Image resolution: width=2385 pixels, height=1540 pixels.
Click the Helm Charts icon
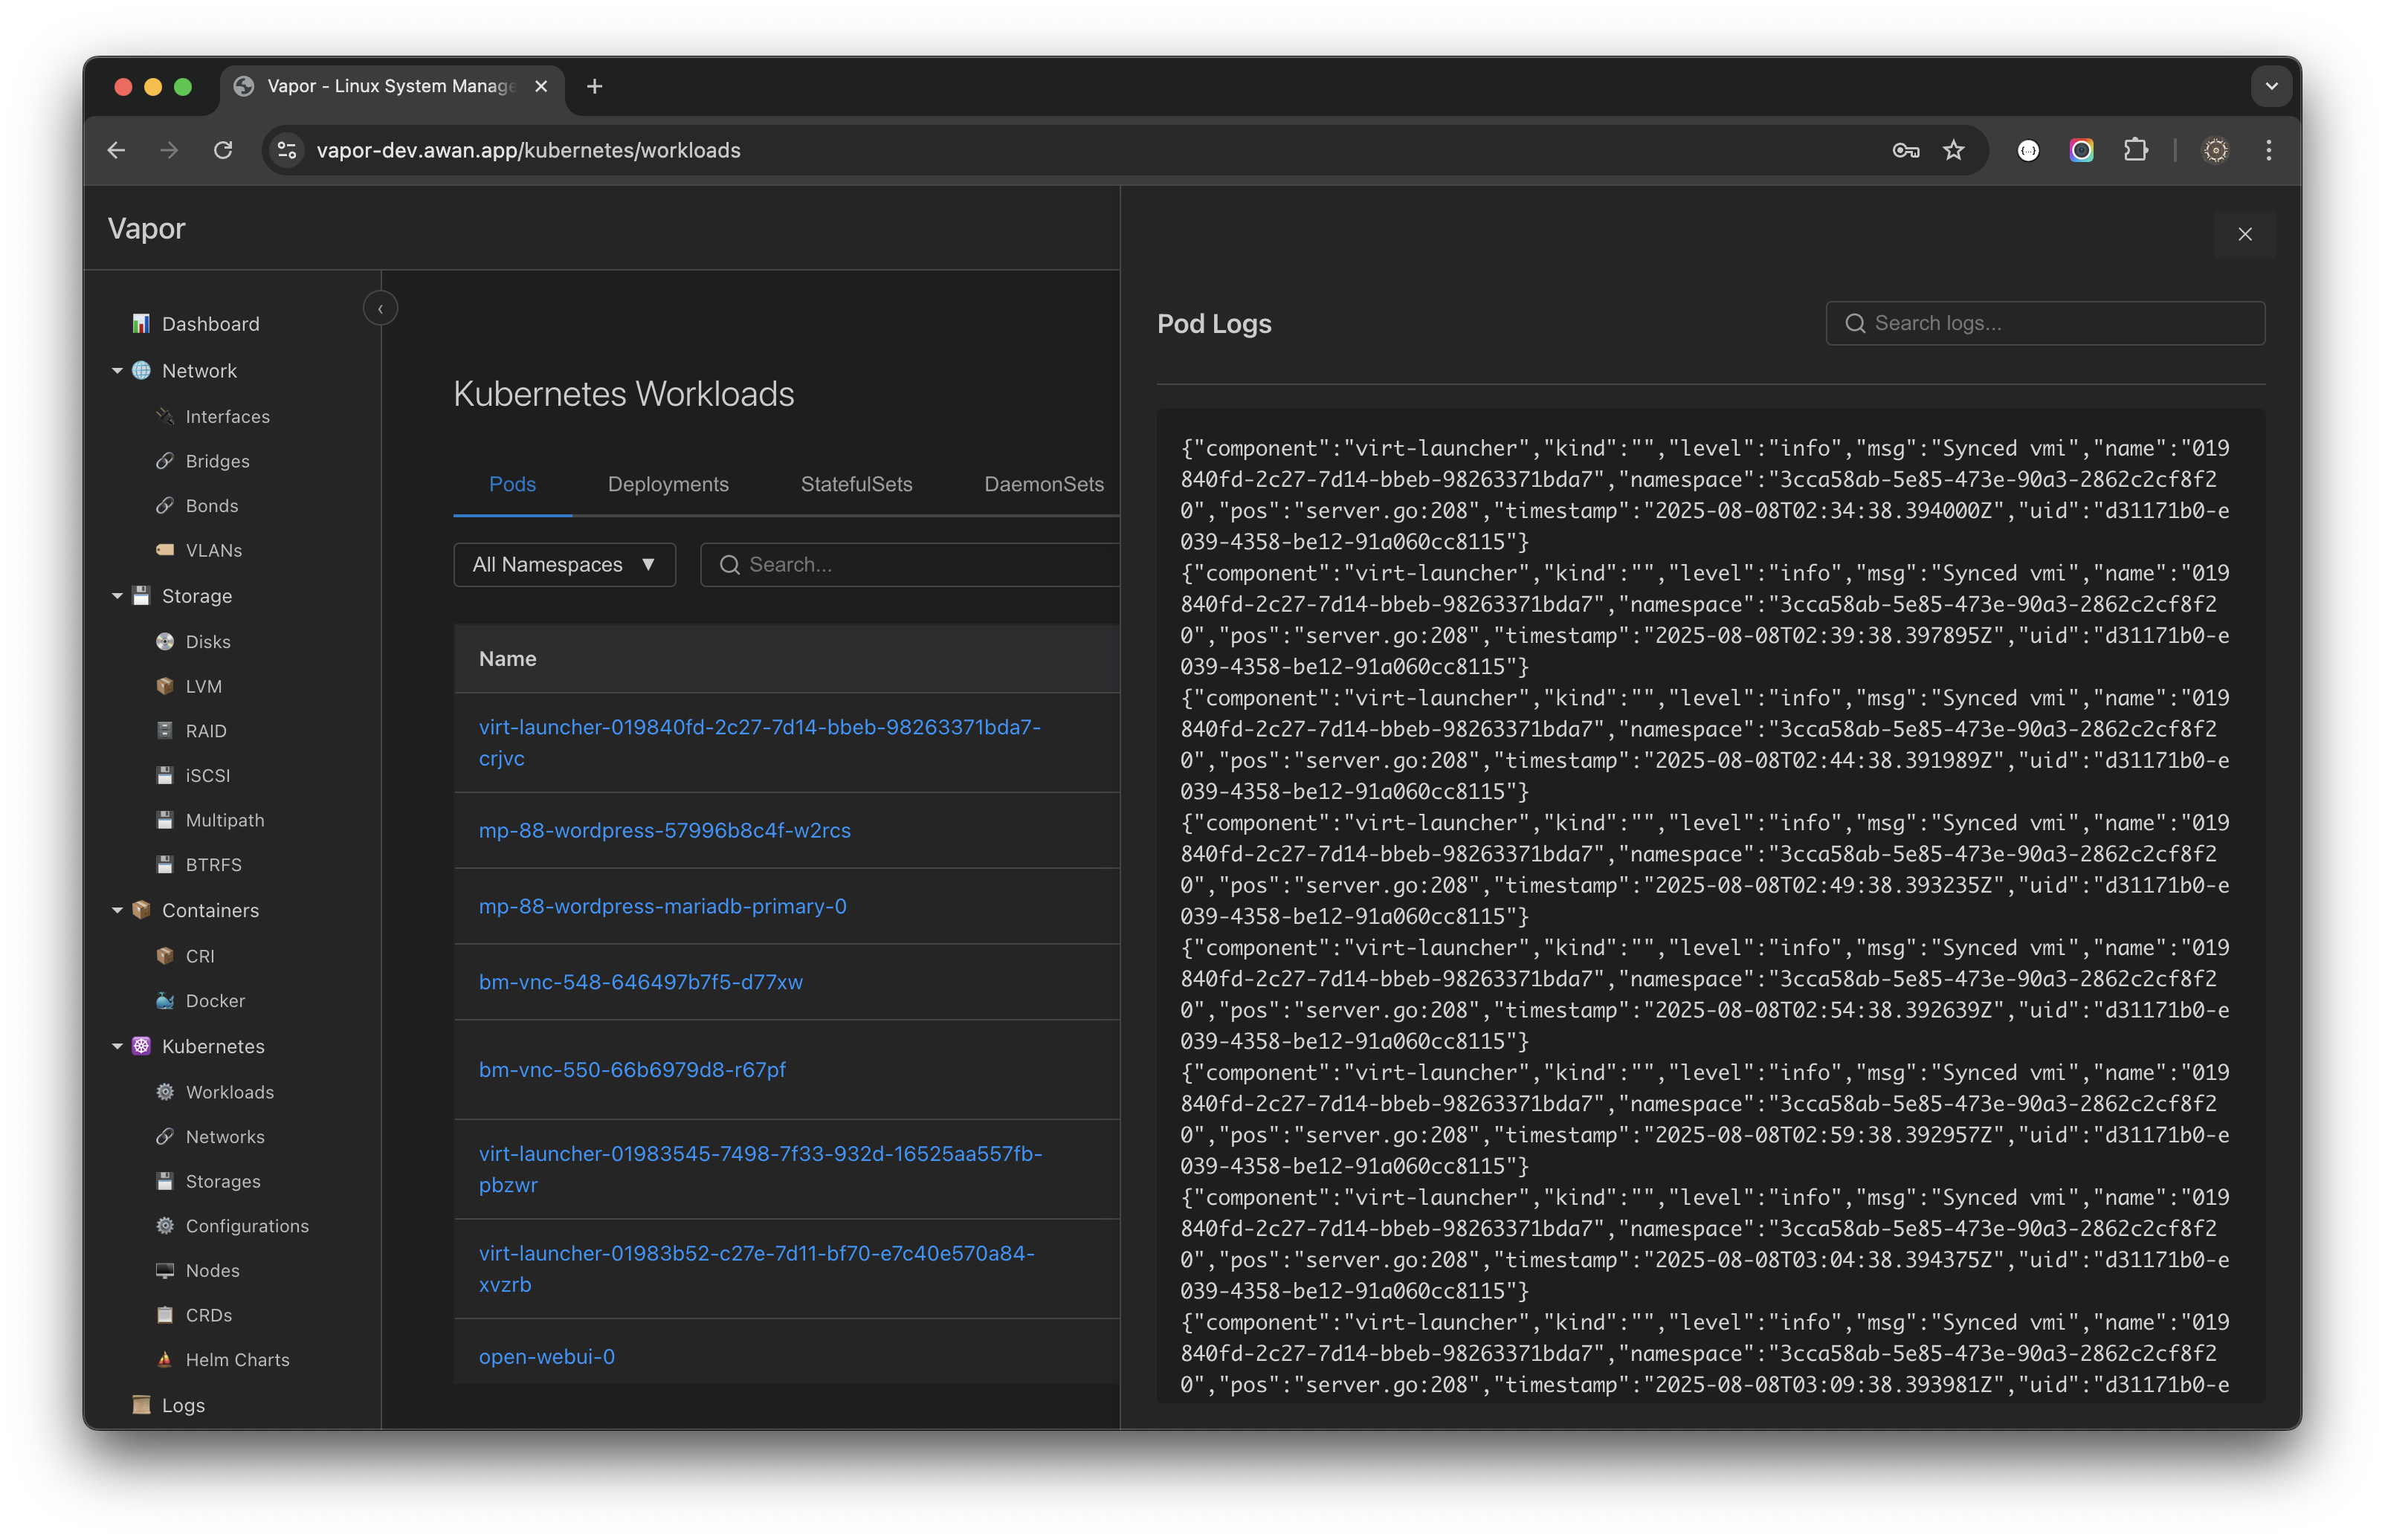point(165,1360)
